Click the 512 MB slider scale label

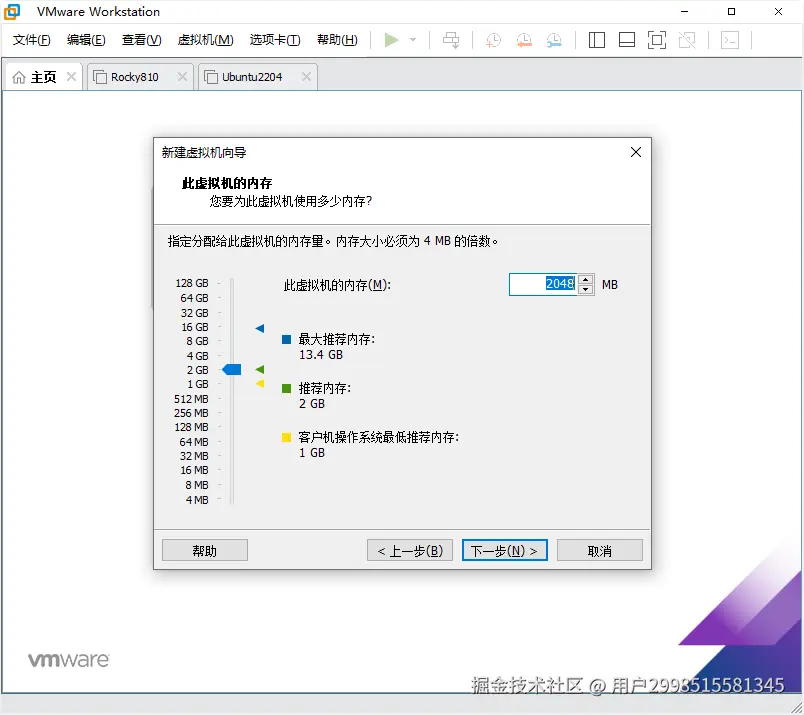(x=191, y=399)
